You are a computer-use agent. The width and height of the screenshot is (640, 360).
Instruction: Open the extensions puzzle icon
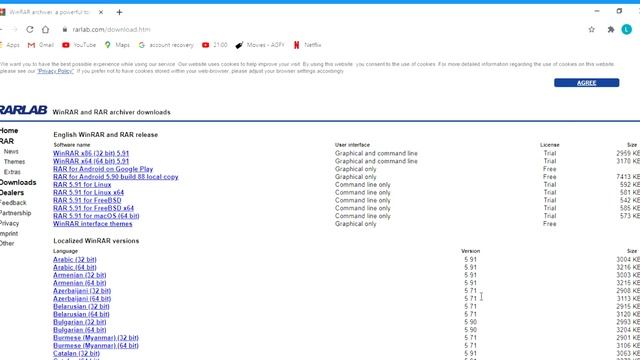pyautogui.click(x=611, y=29)
